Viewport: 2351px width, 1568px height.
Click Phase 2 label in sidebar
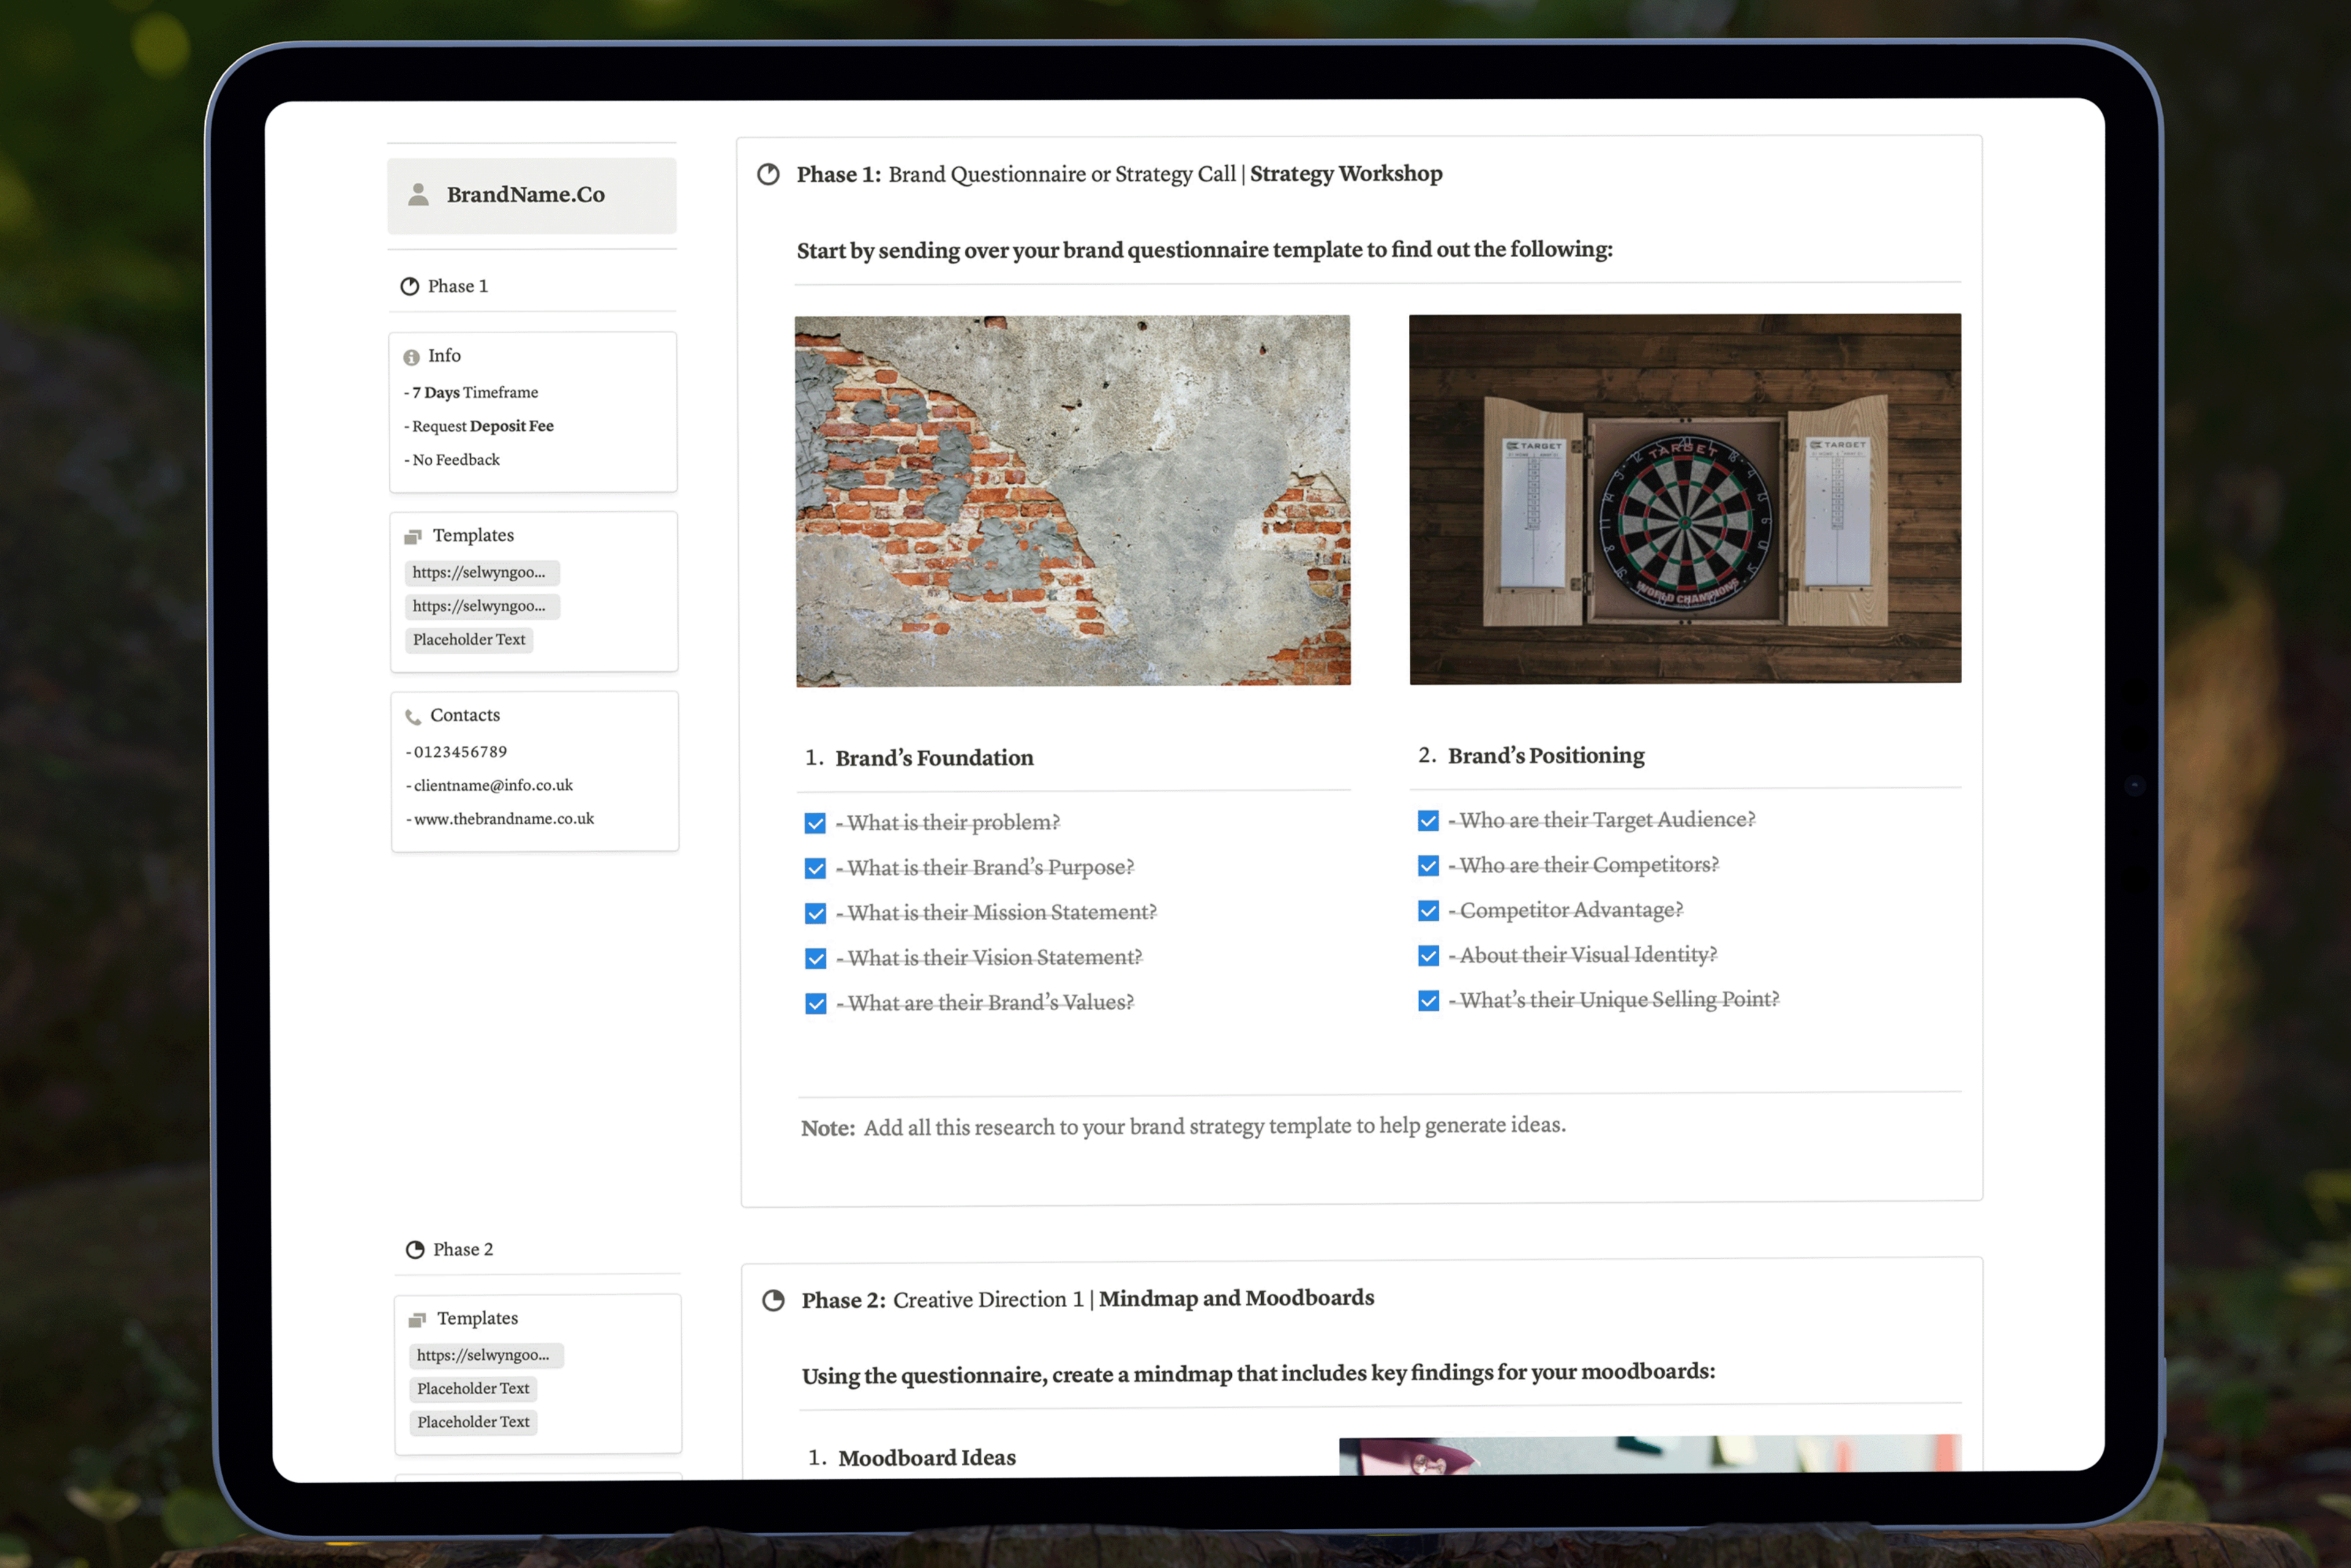click(x=463, y=1249)
